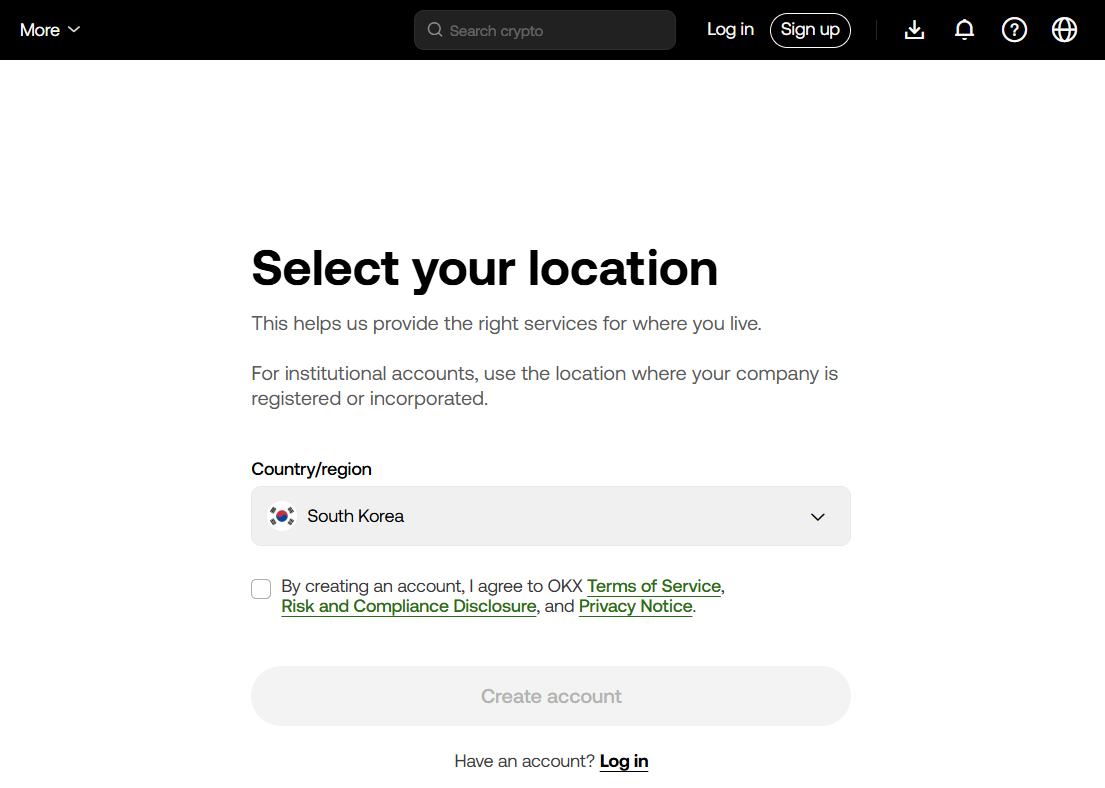Open the notifications bell
This screenshot has height=788, width=1105.
pyautogui.click(x=964, y=30)
